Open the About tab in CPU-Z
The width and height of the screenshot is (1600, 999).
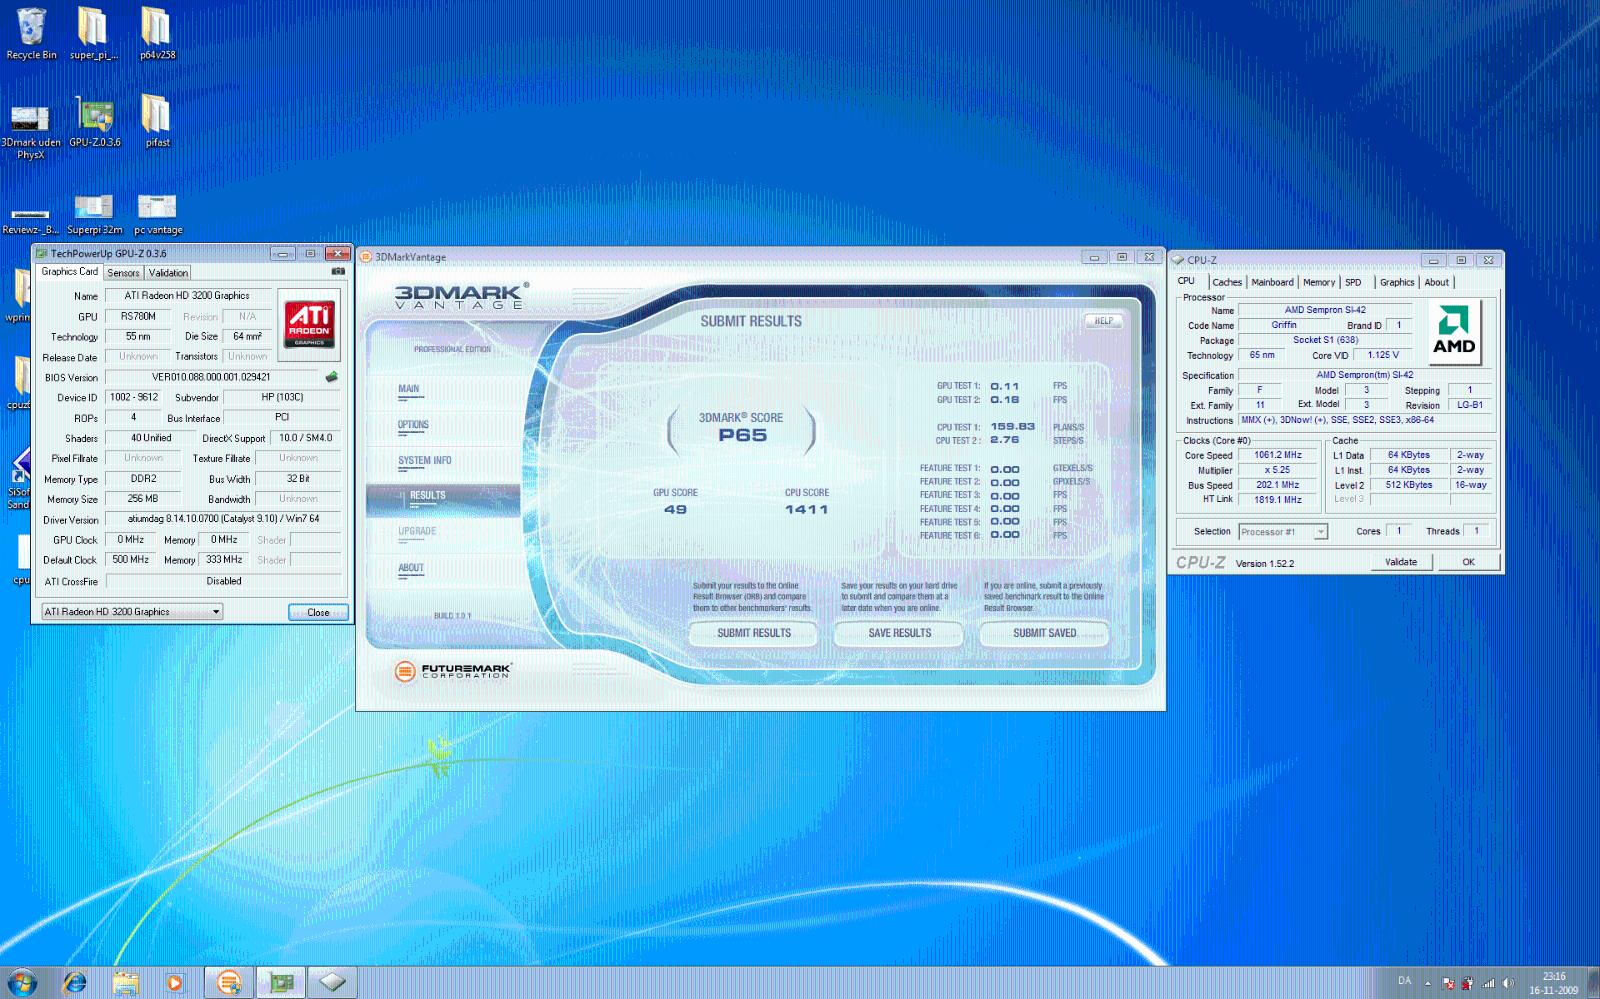click(x=1437, y=282)
